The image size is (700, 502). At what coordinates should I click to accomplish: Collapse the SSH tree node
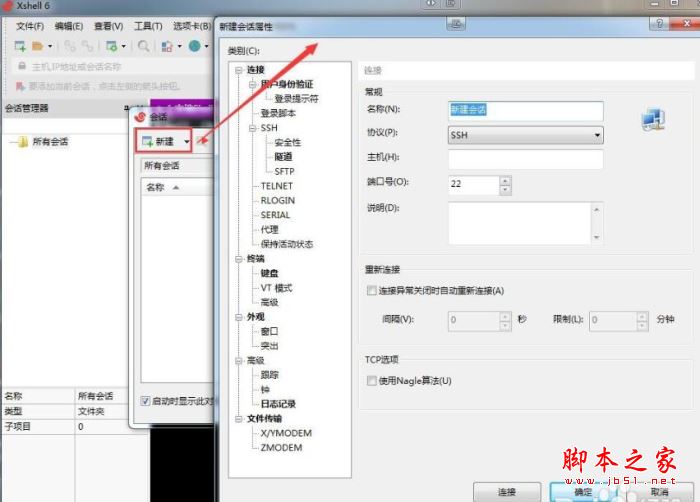253,128
